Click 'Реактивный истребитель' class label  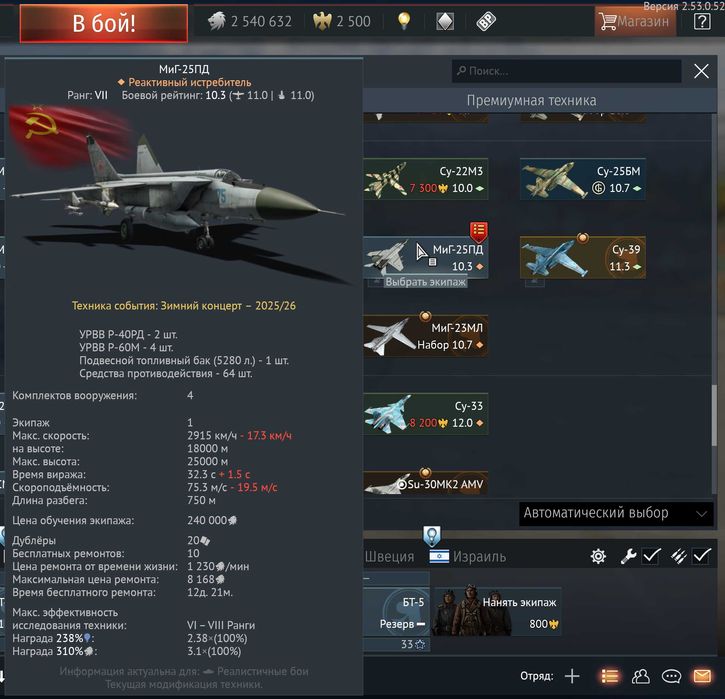tap(190, 82)
